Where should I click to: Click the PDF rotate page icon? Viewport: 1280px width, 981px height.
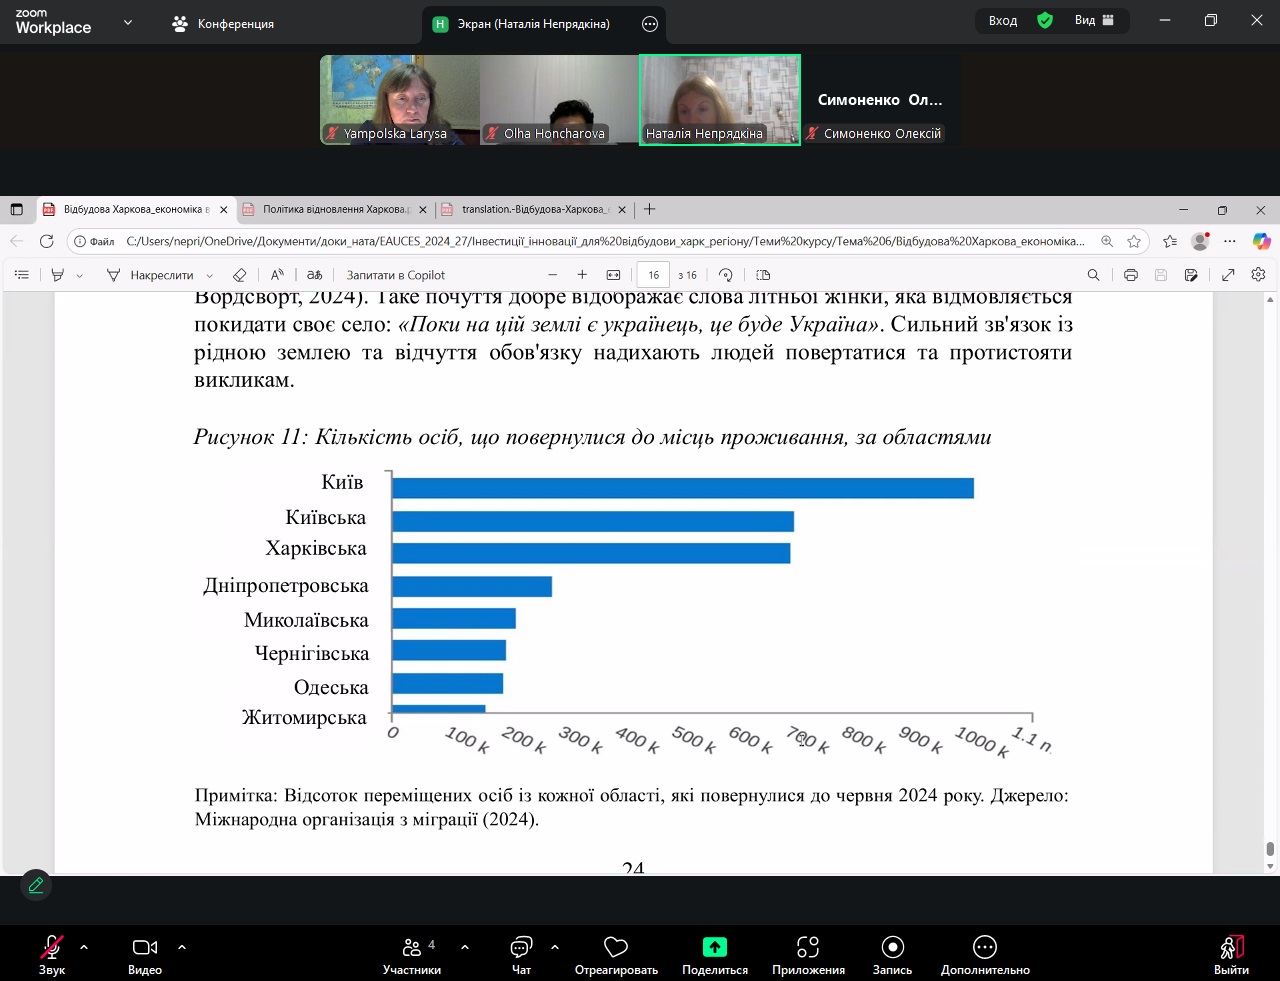[726, 275]
